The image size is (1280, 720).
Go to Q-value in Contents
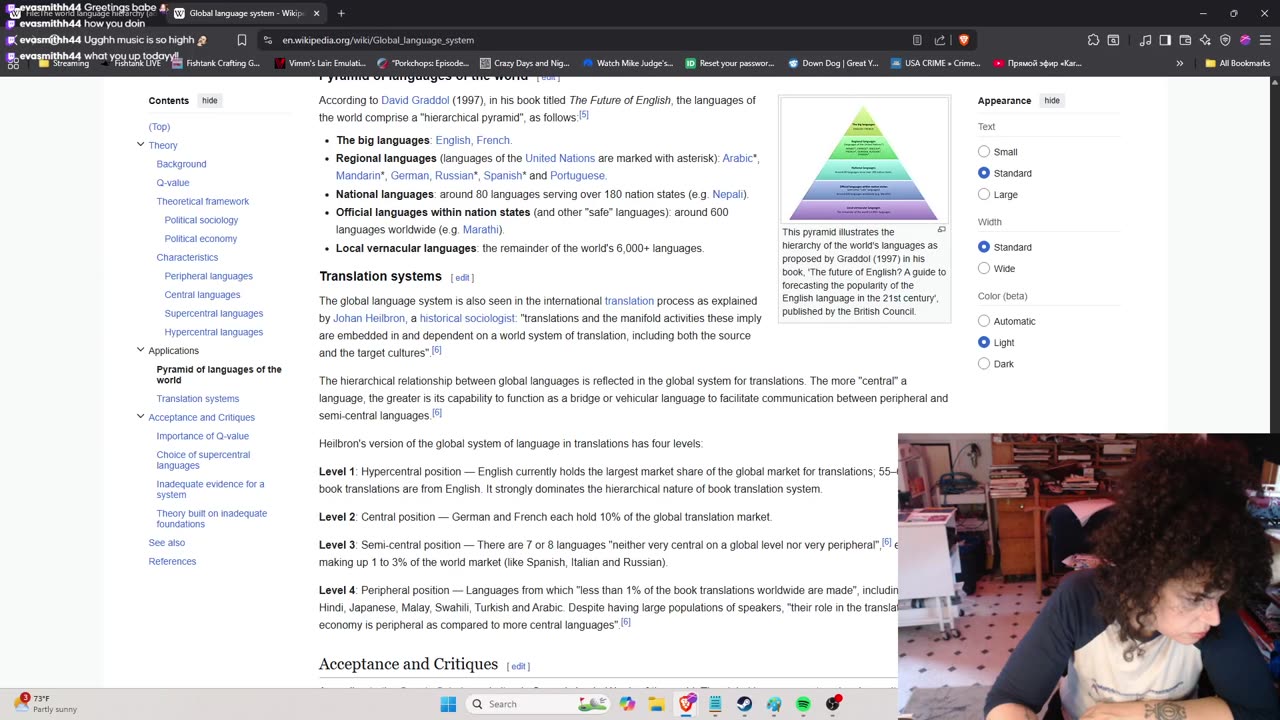pos(172,183)
